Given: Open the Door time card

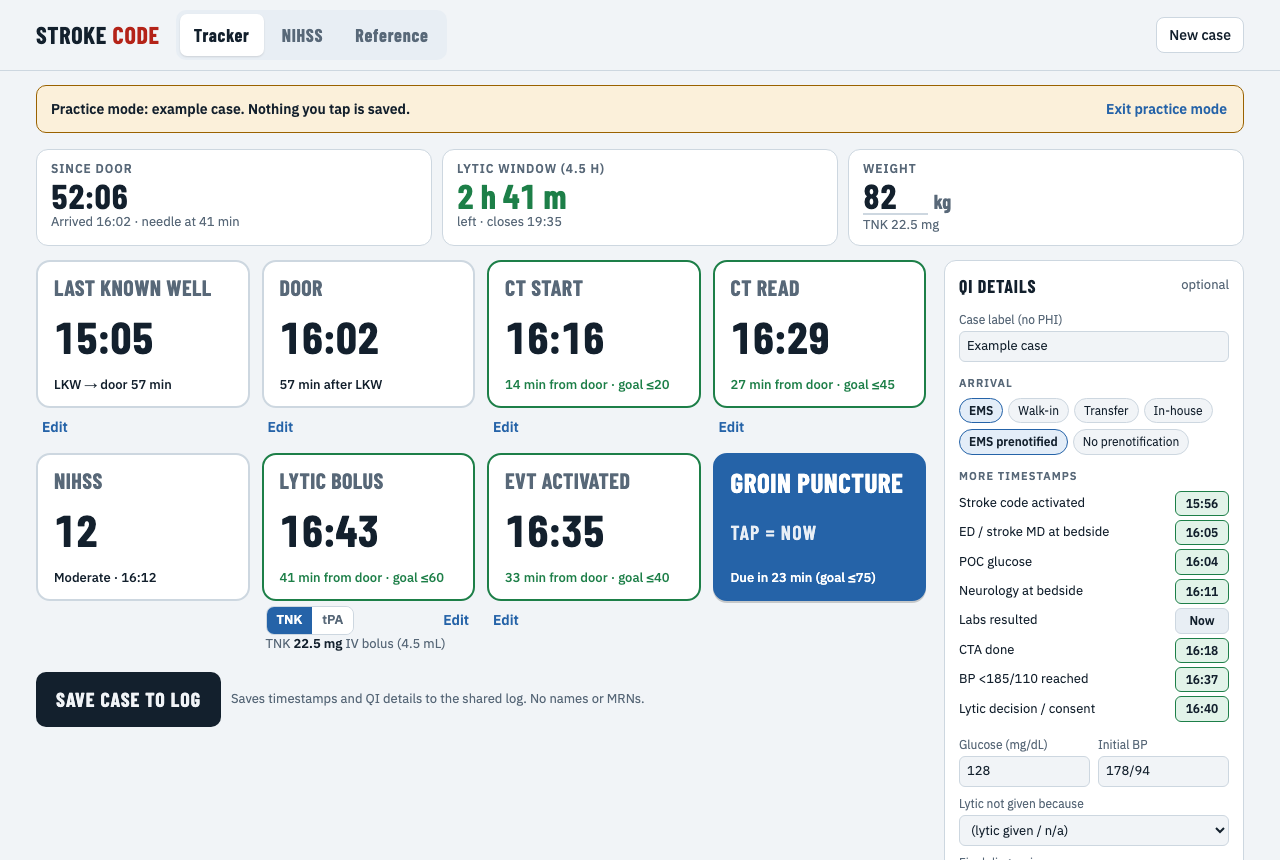Looking at the screenshot, I should coord(368,334).
